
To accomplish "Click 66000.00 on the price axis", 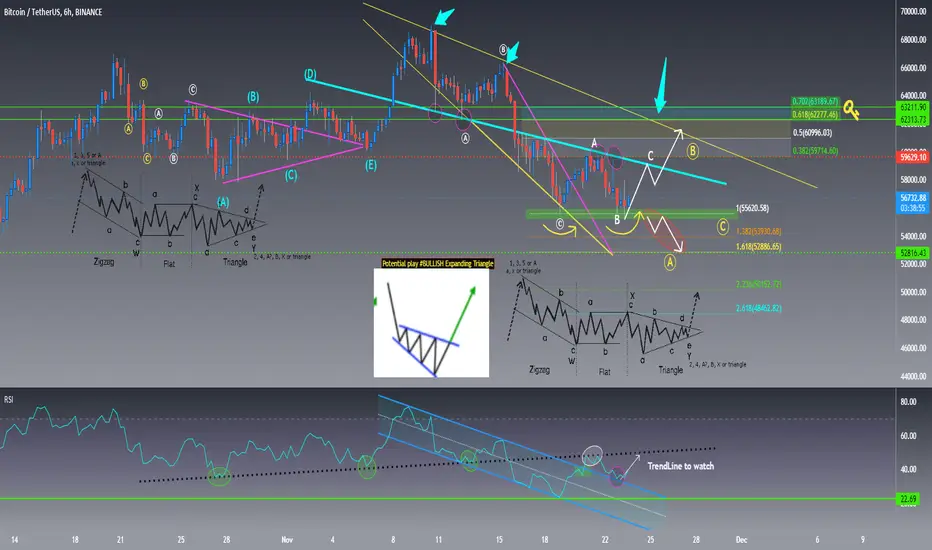I will tap(913, 68).
